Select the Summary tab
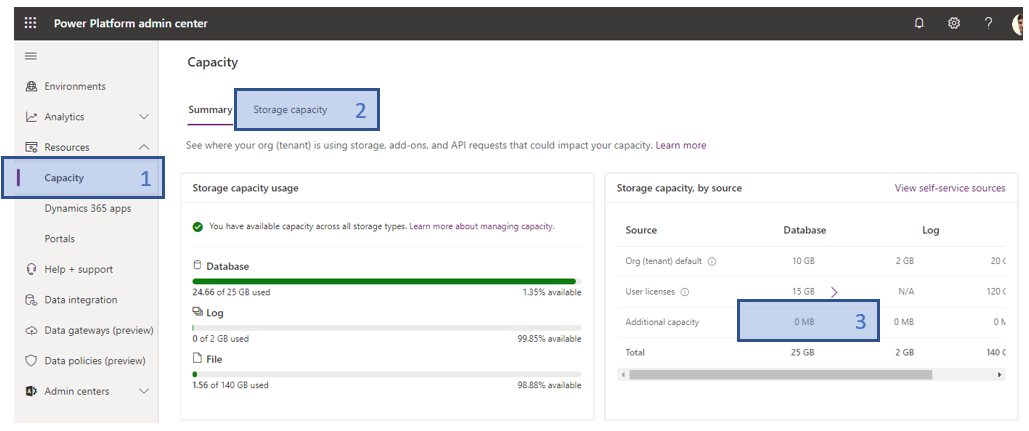 [210, 110]
